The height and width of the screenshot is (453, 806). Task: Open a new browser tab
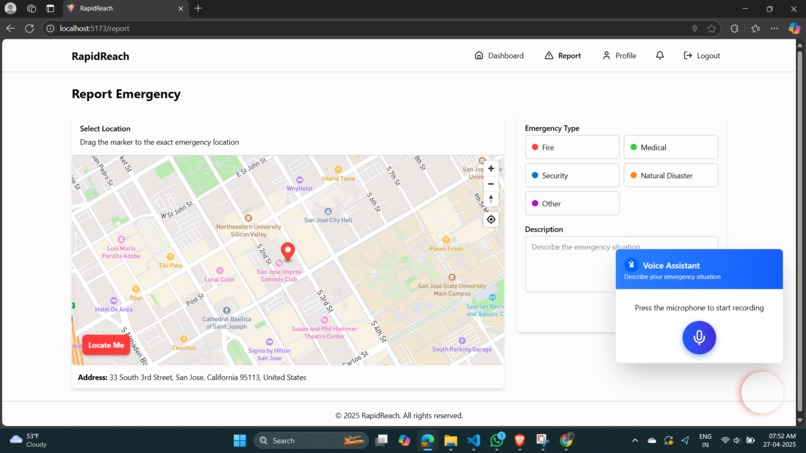(x=198, y=8)
